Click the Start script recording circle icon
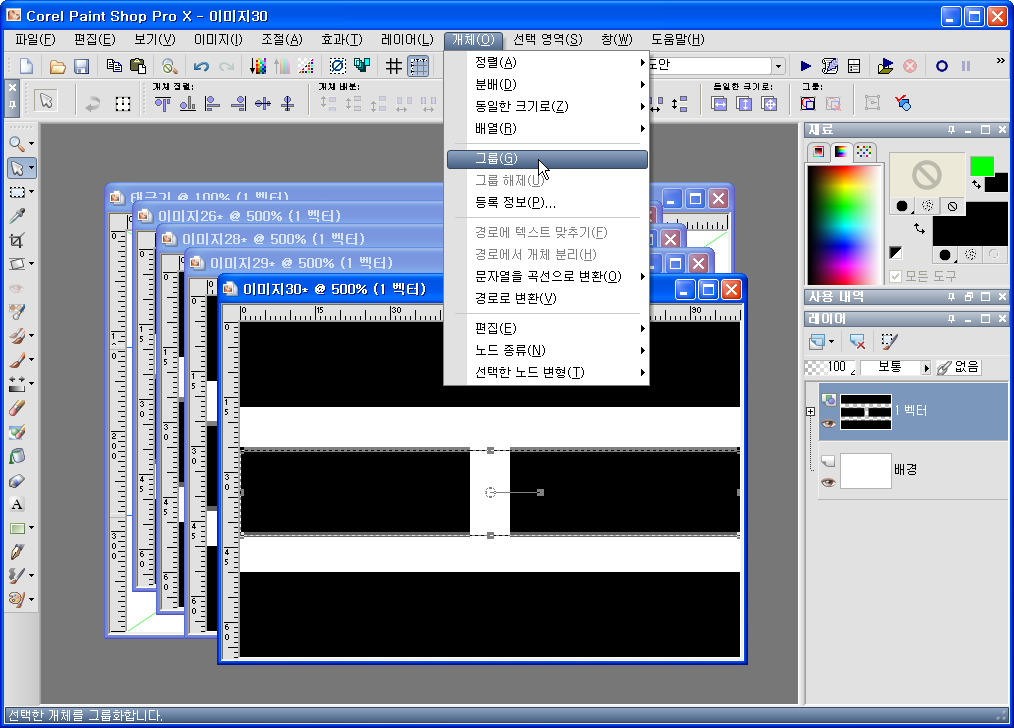Viewport: 1014px width, 728px height. [942, 66]
